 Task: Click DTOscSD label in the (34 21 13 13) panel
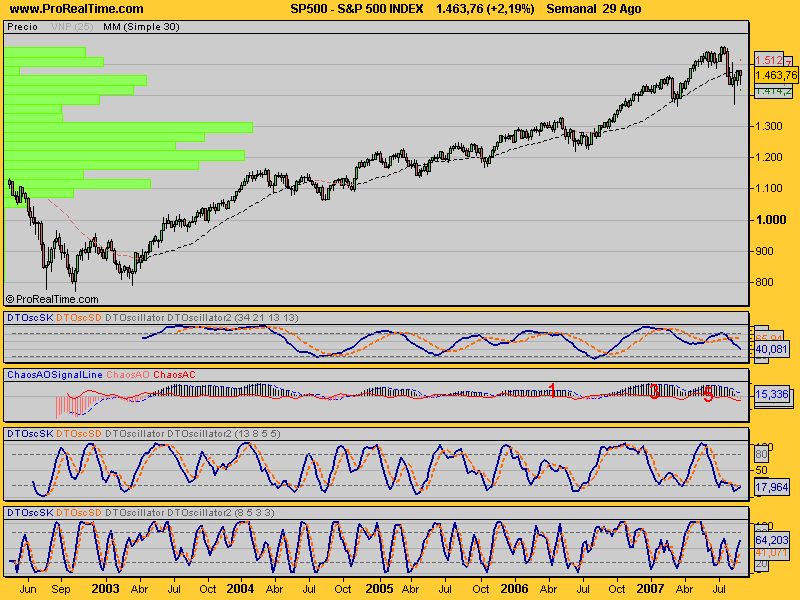[x=79, y=318]
